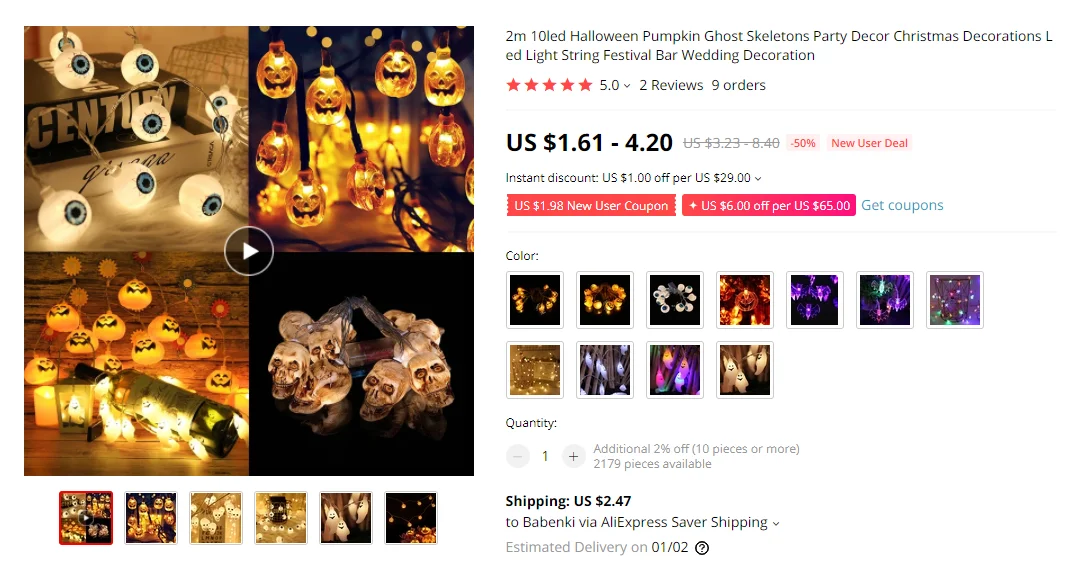Click the Get coupons link

(902, 205)
